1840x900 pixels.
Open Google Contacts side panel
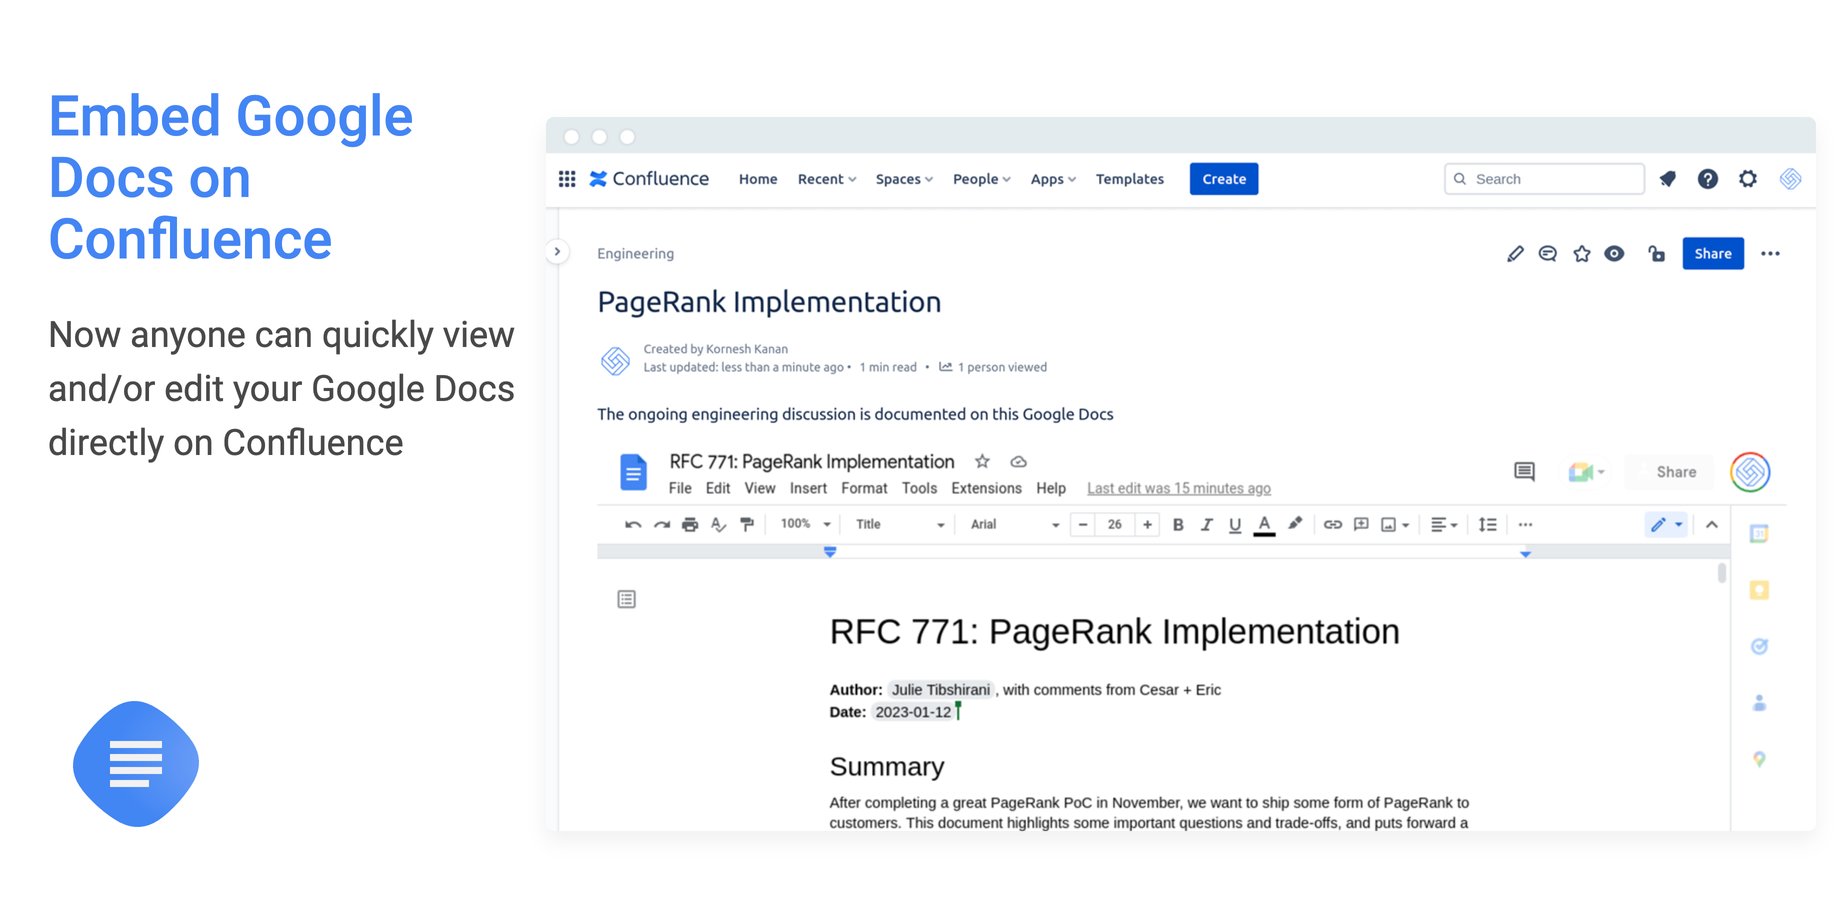[x=1759, y=703]
